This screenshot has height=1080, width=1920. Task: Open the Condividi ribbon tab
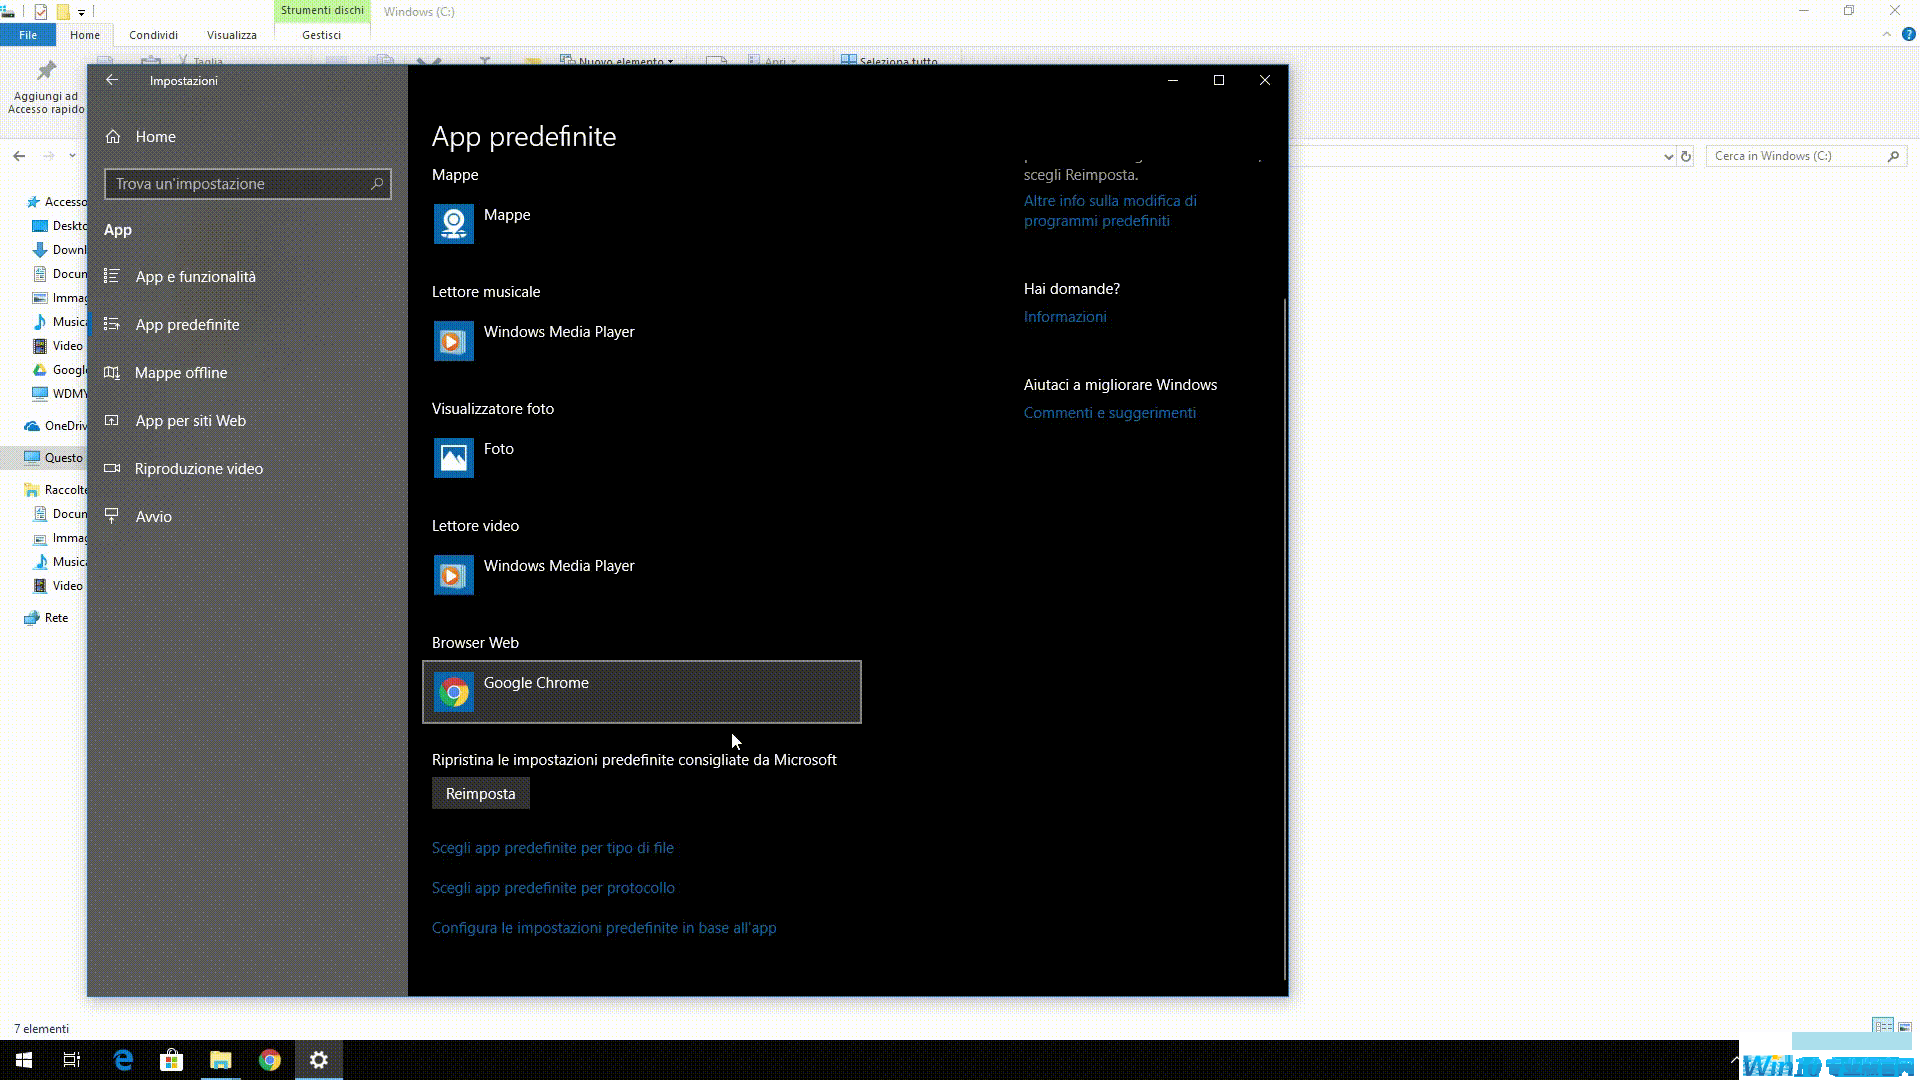coord(153,34)
